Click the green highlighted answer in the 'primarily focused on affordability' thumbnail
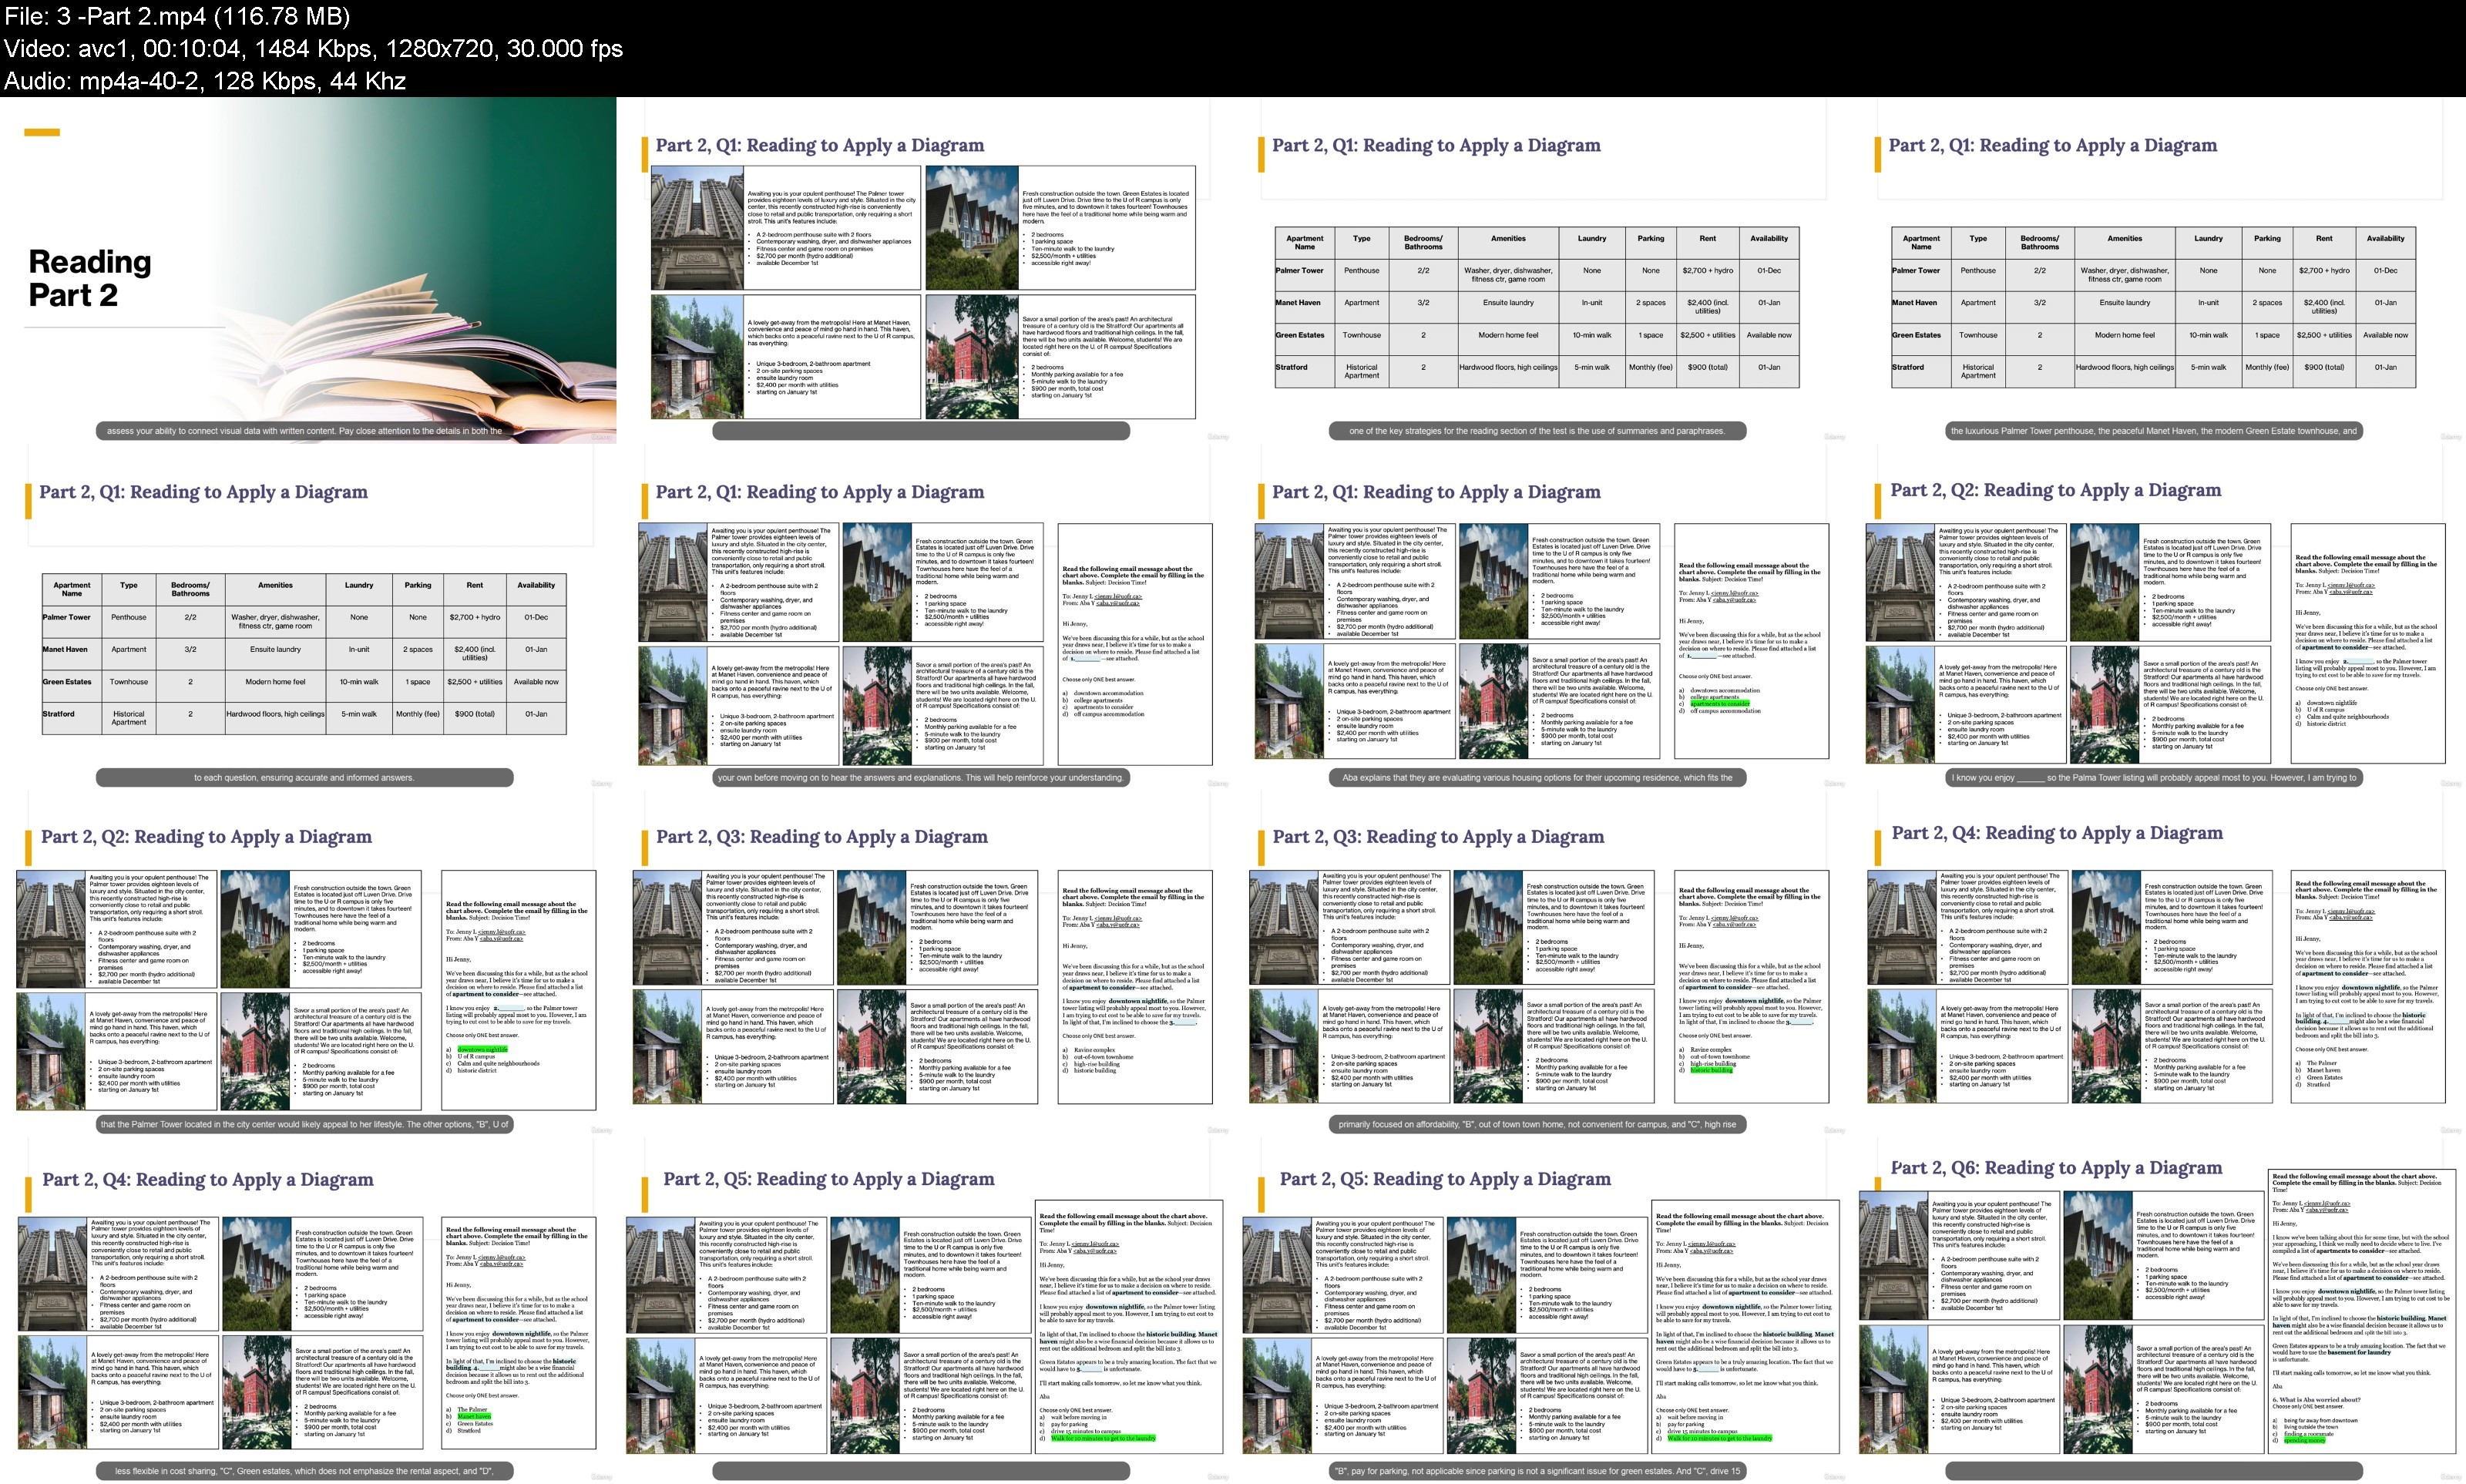 pos(1711,1070)
